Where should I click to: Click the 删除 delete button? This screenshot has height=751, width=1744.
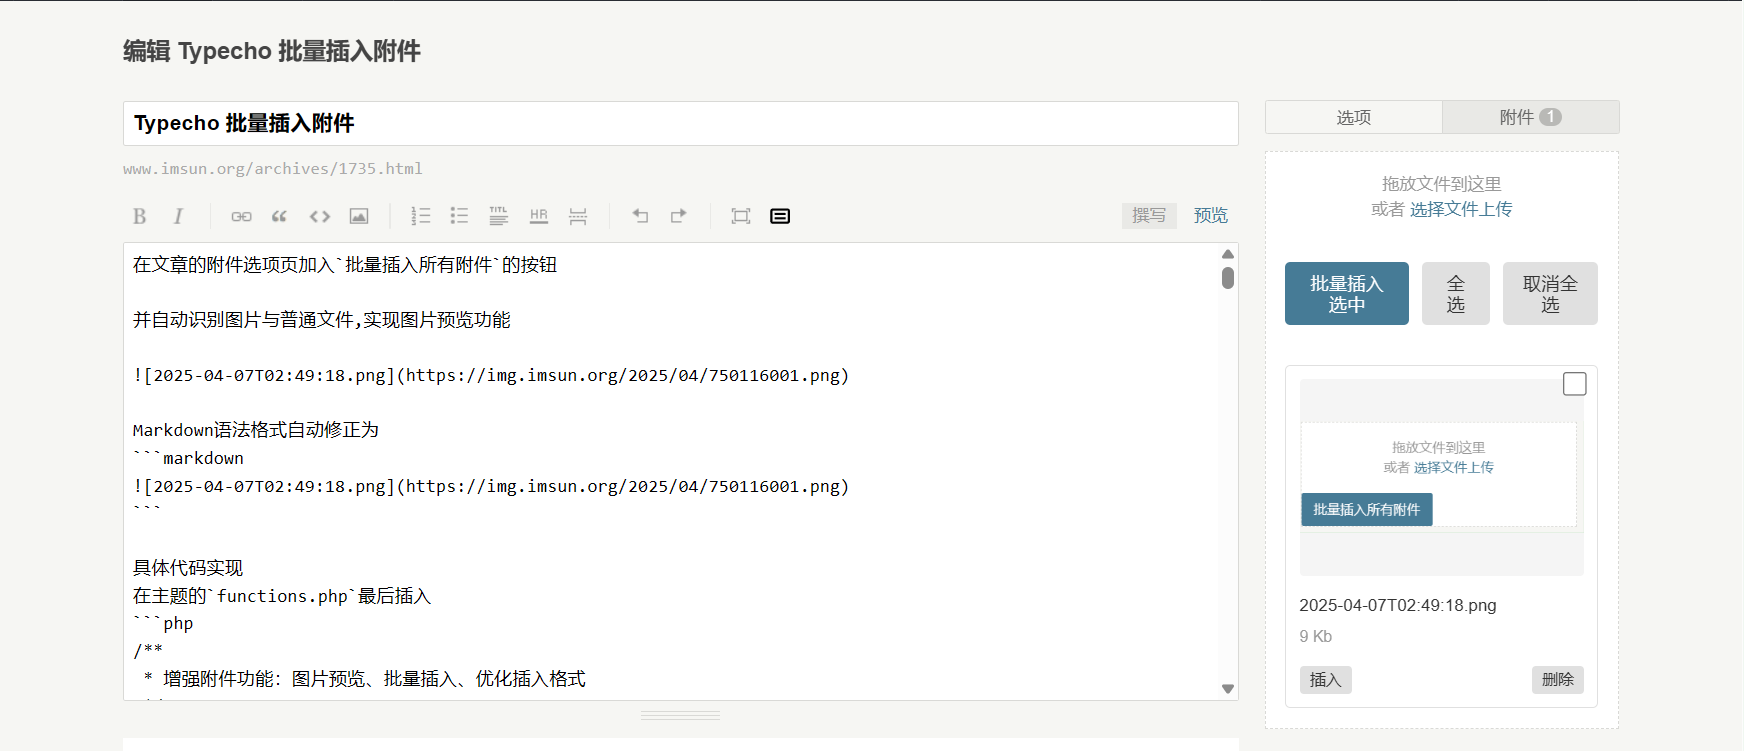1557,680
